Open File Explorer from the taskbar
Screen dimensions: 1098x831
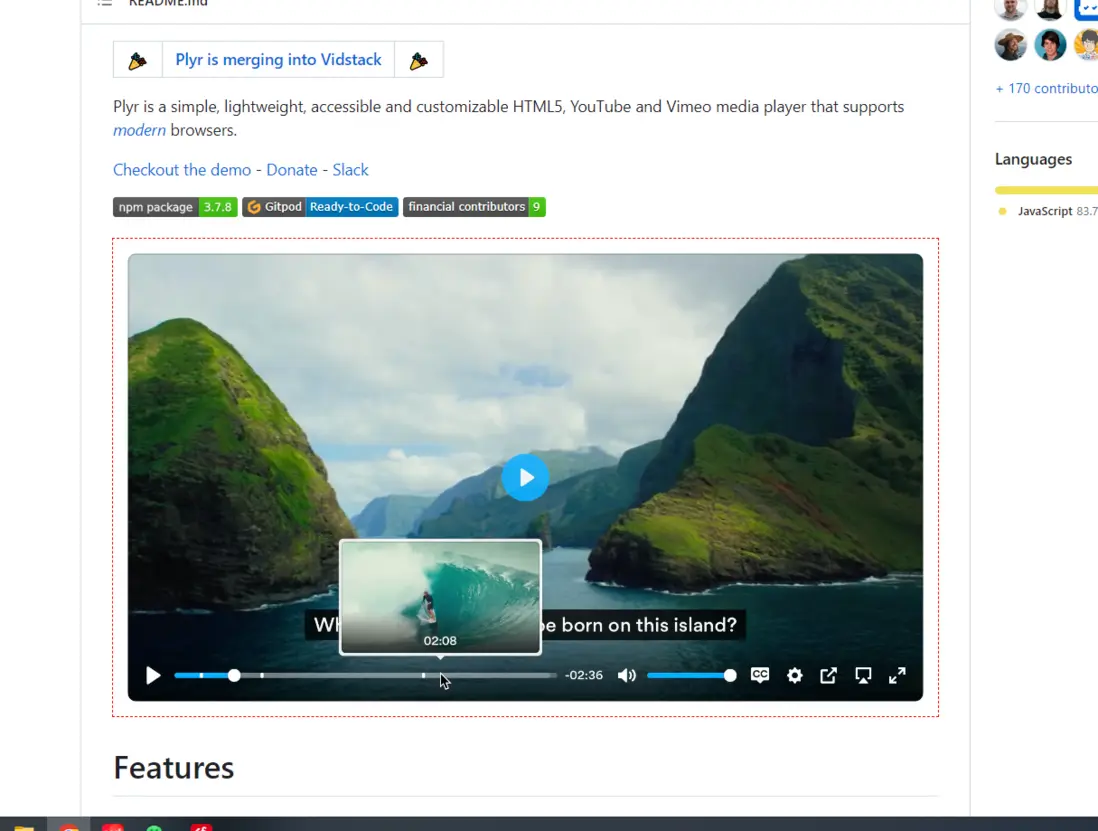click(24, 828)
